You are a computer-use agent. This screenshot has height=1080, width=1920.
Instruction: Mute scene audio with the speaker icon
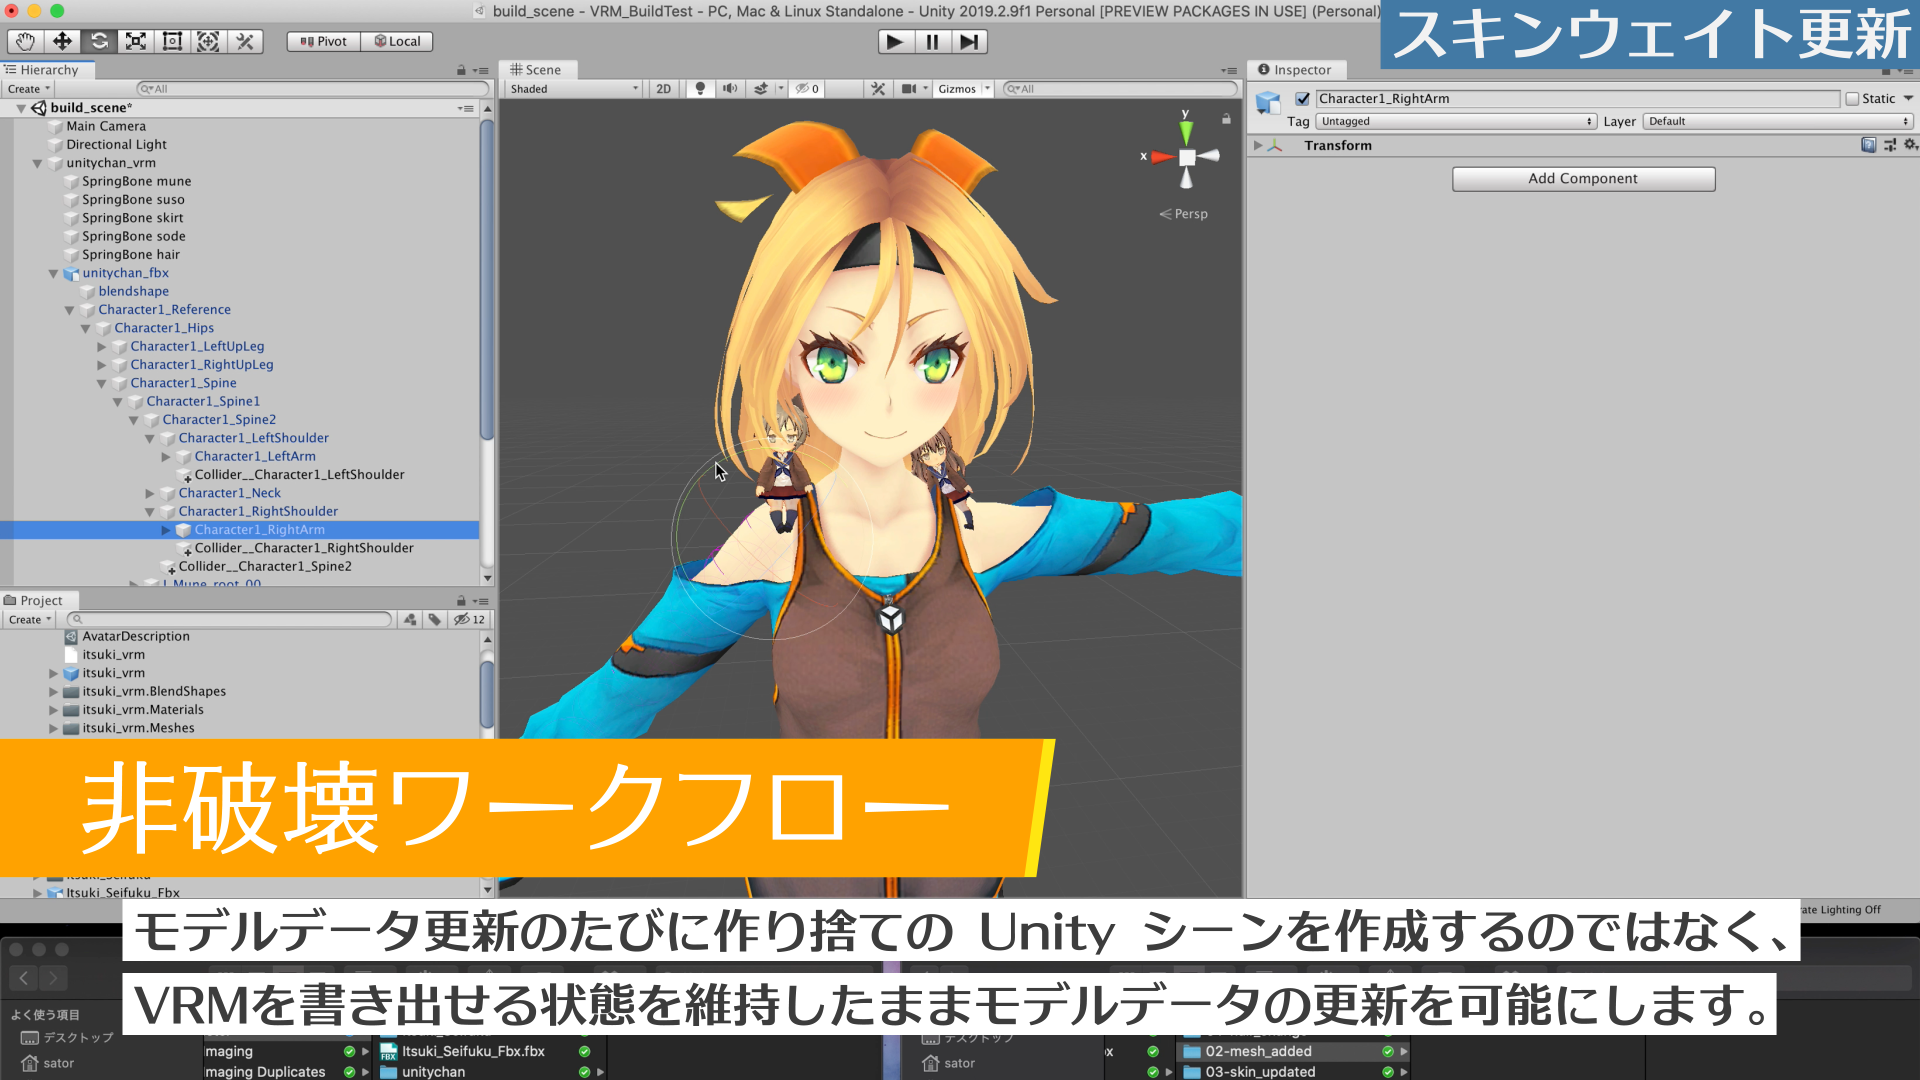click(730, 89)
